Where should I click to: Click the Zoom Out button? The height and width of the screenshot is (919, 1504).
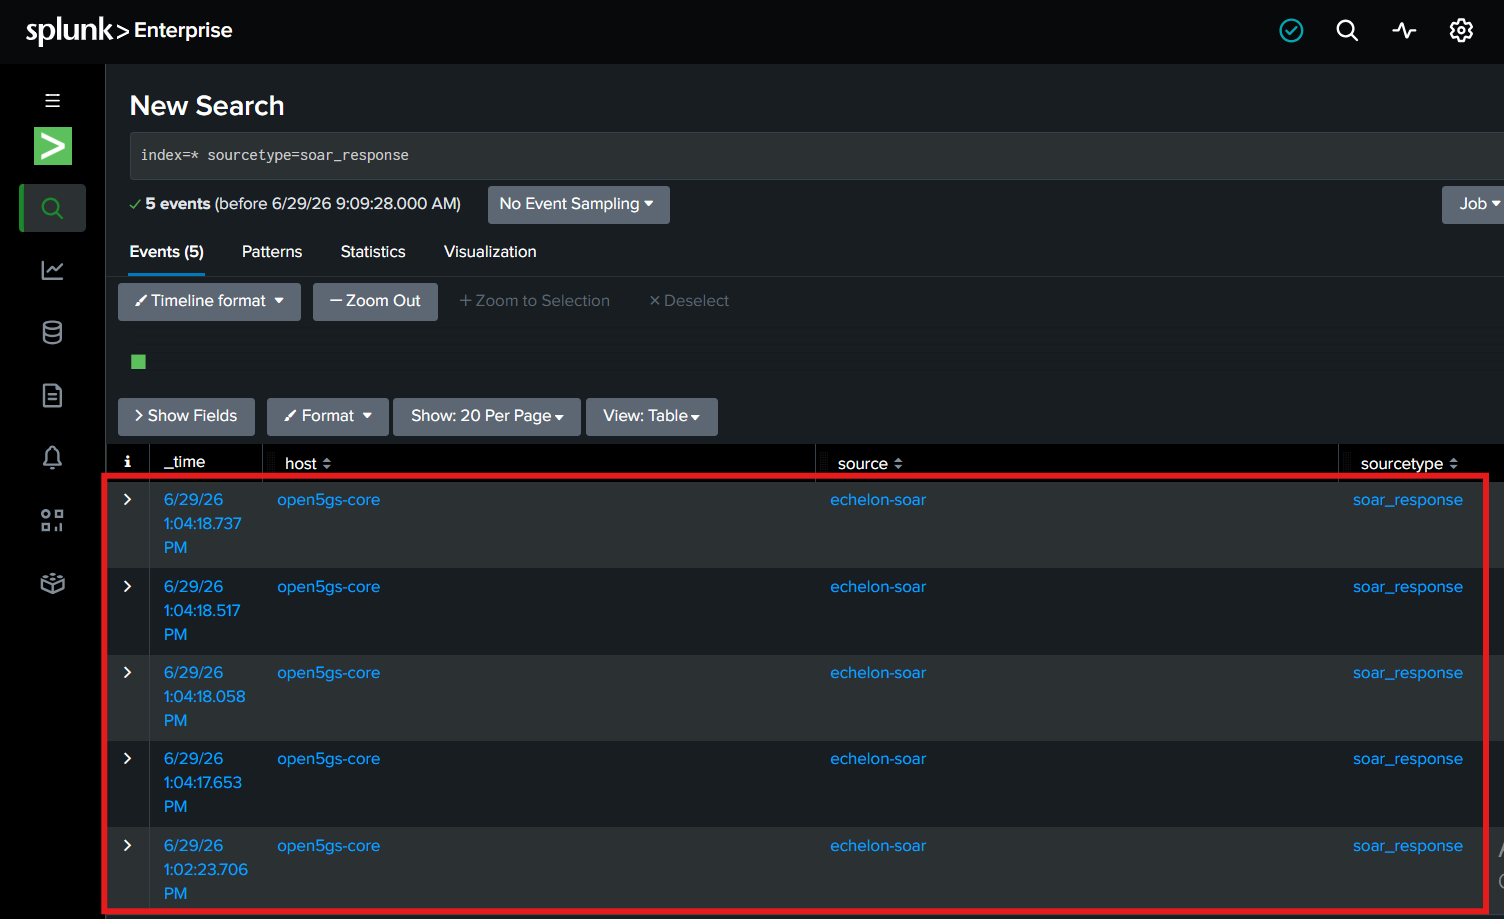coord(375,301)
